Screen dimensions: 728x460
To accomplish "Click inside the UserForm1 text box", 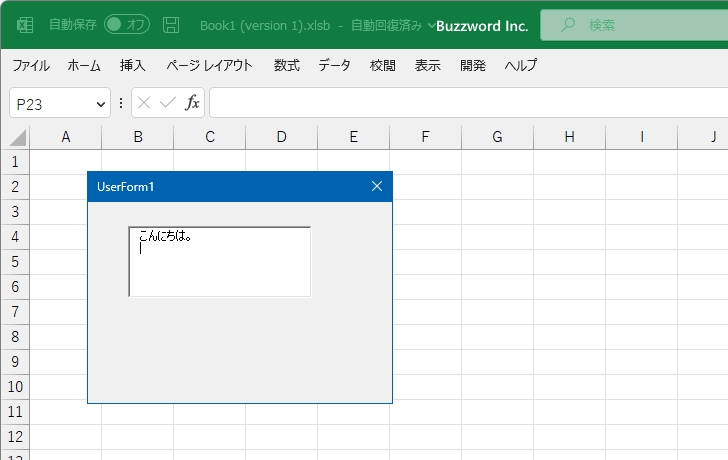I will 220,262.
